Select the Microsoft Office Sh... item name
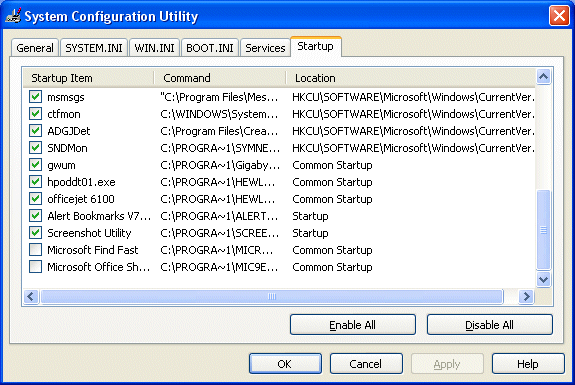The width and height of the screenshot is (575, 385). 99,267
